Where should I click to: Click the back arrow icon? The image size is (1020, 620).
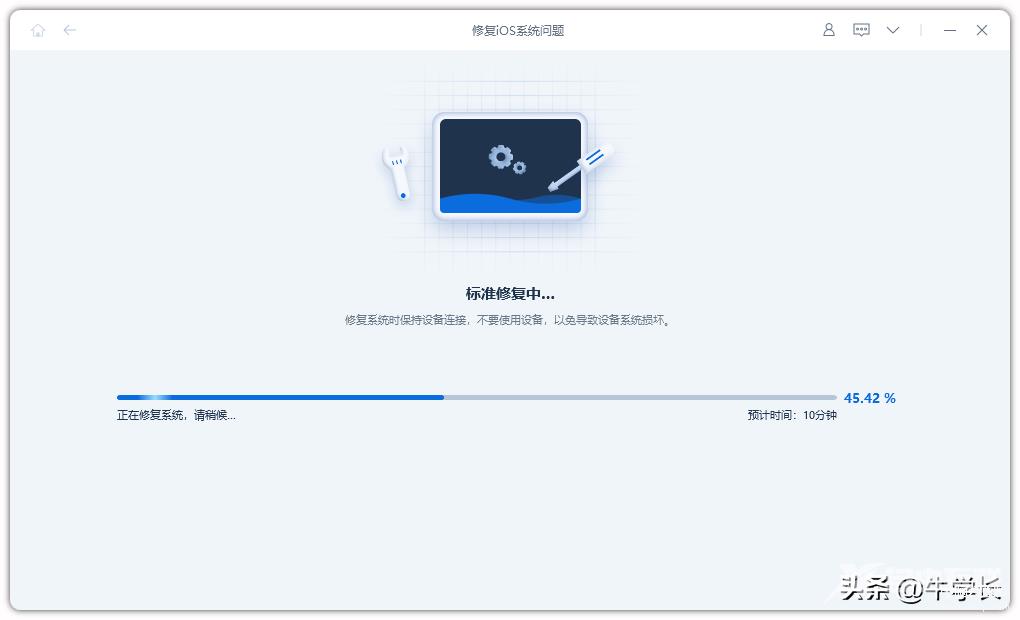pyautogui.click(x=70, y=30)
